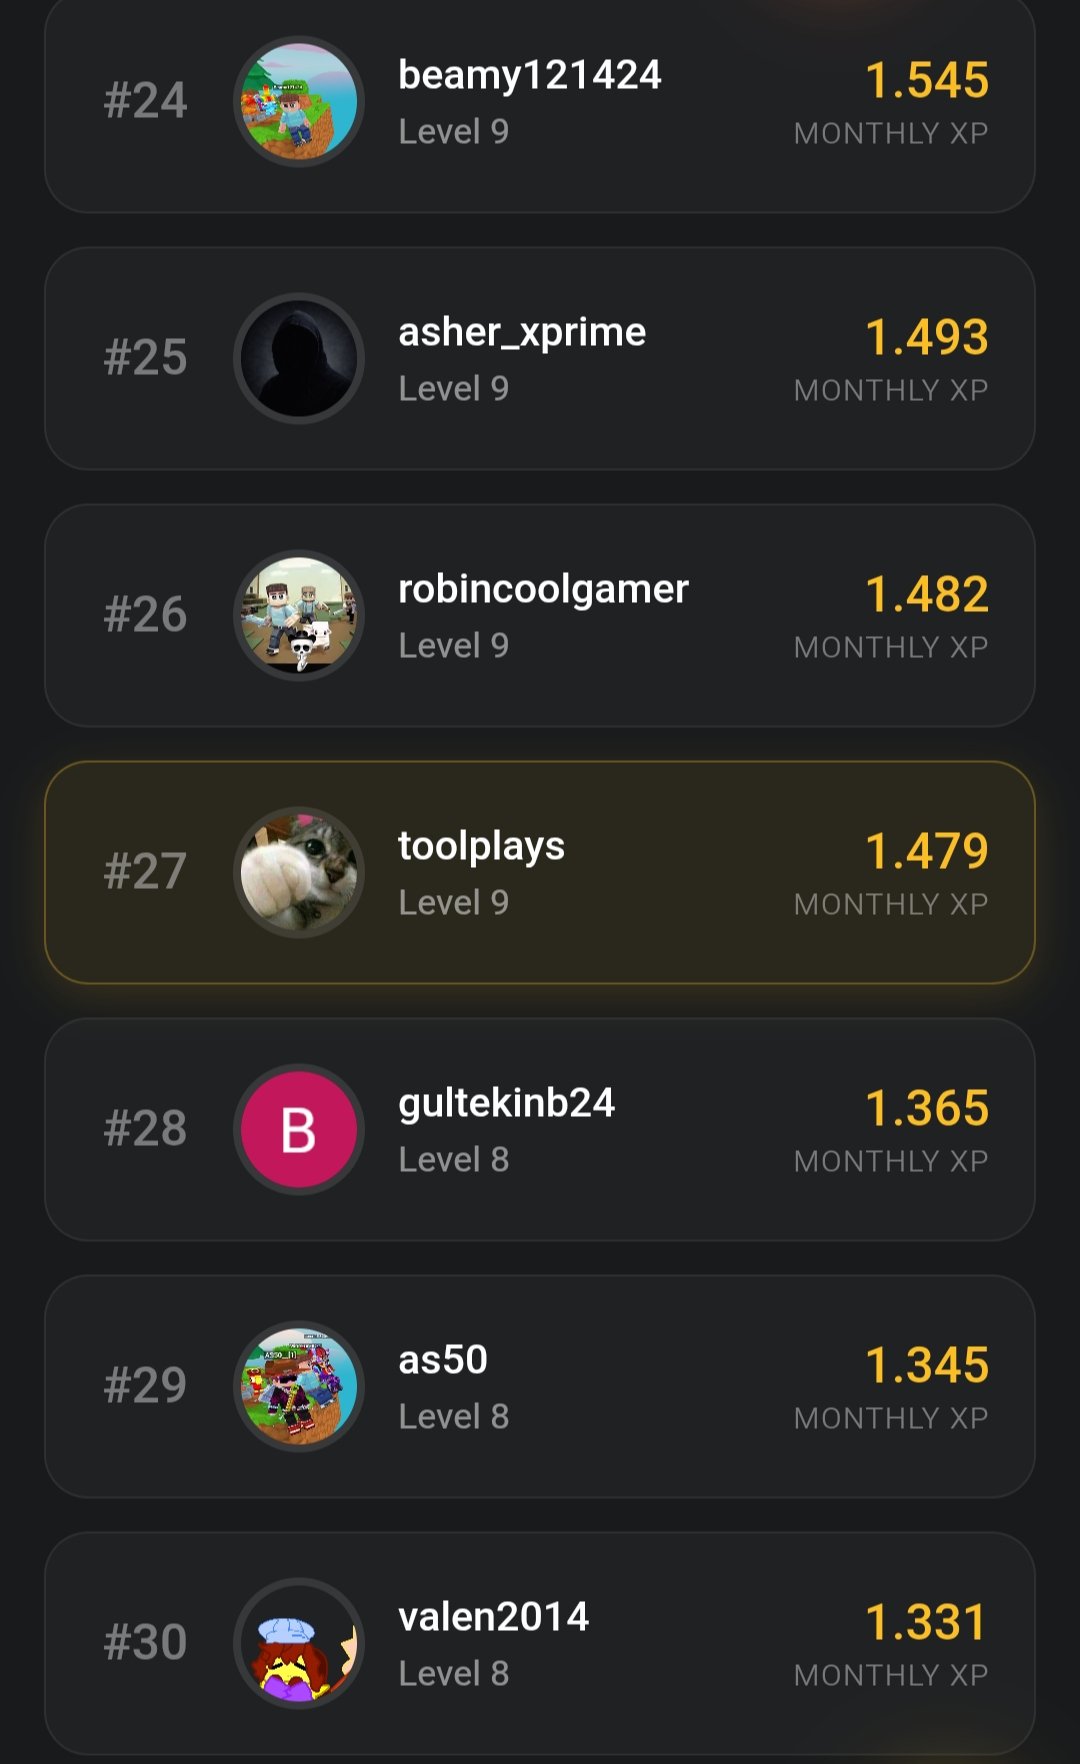
Task: Click the username asher_xprime
Action: (x=521, y=332)
